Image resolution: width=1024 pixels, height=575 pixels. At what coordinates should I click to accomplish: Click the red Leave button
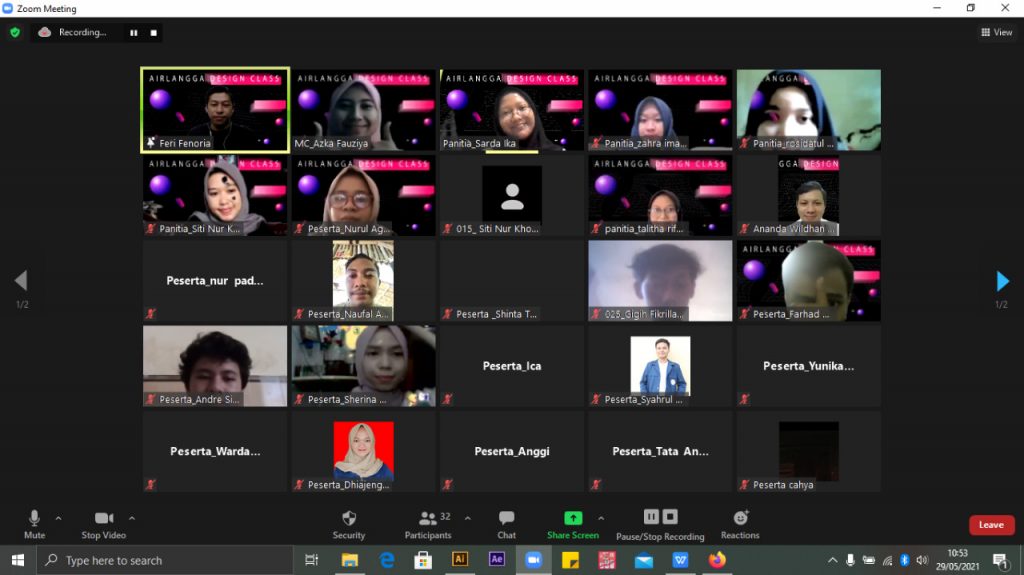[991, 525]
